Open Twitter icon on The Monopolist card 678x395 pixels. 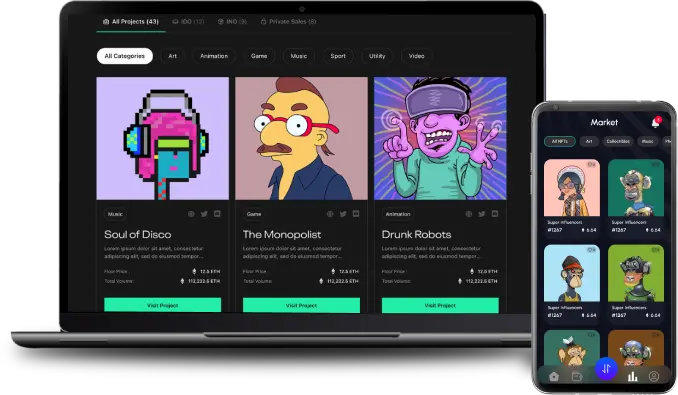[x=343, y=214]
